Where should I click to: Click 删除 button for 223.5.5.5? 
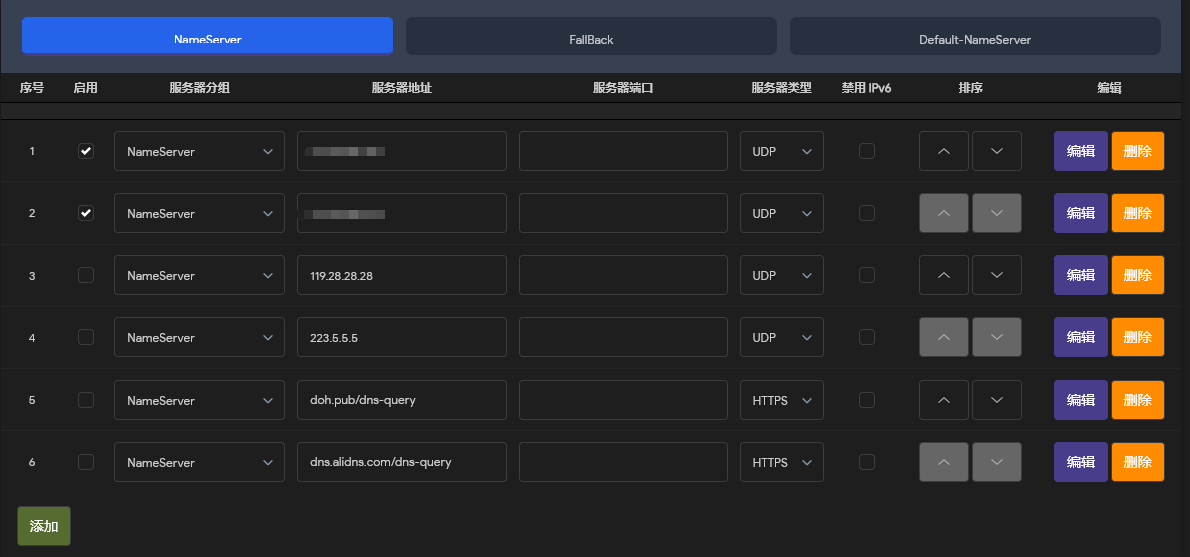point(1138,338)
